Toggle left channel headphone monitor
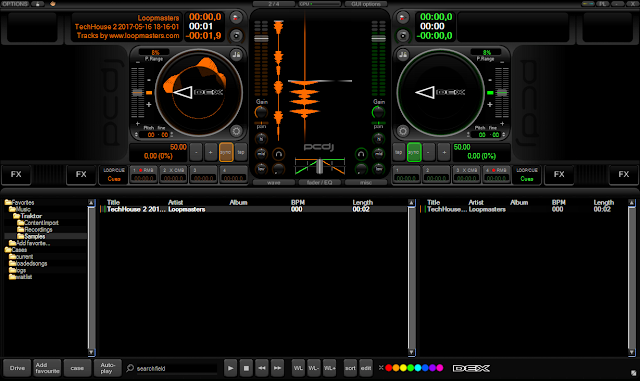This screenshot has height=381, width=640. coord(278,154)
